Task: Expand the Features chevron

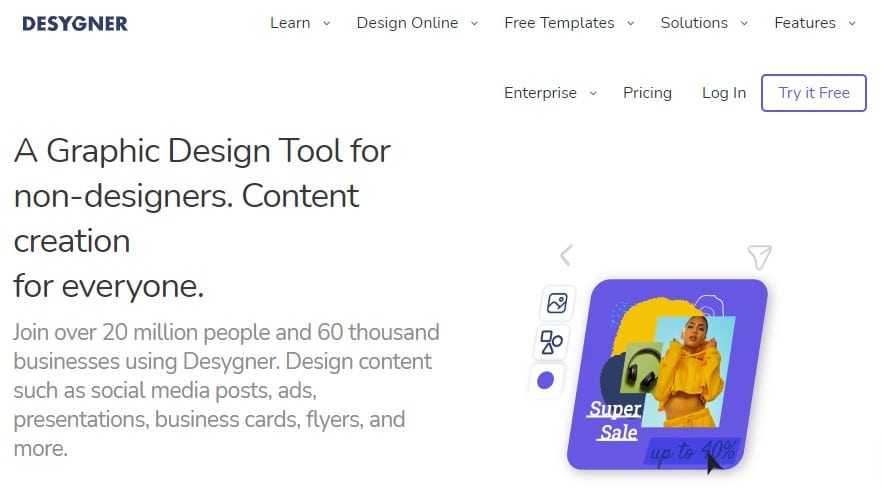Action: (x=852, y=24)
